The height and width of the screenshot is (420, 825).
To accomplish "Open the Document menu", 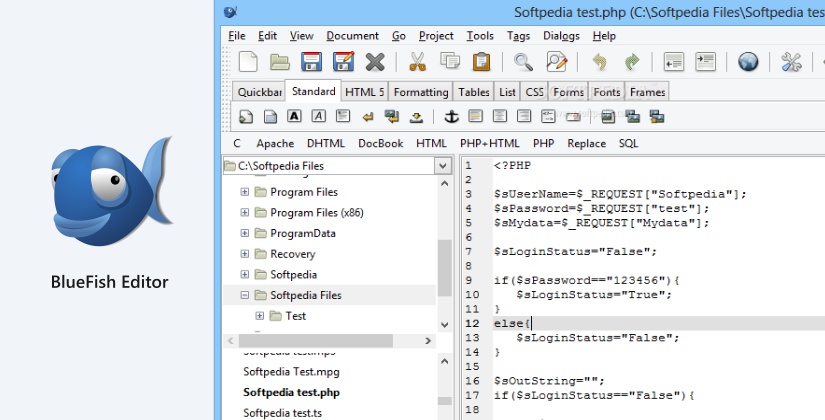I will (x=352, y=36).
